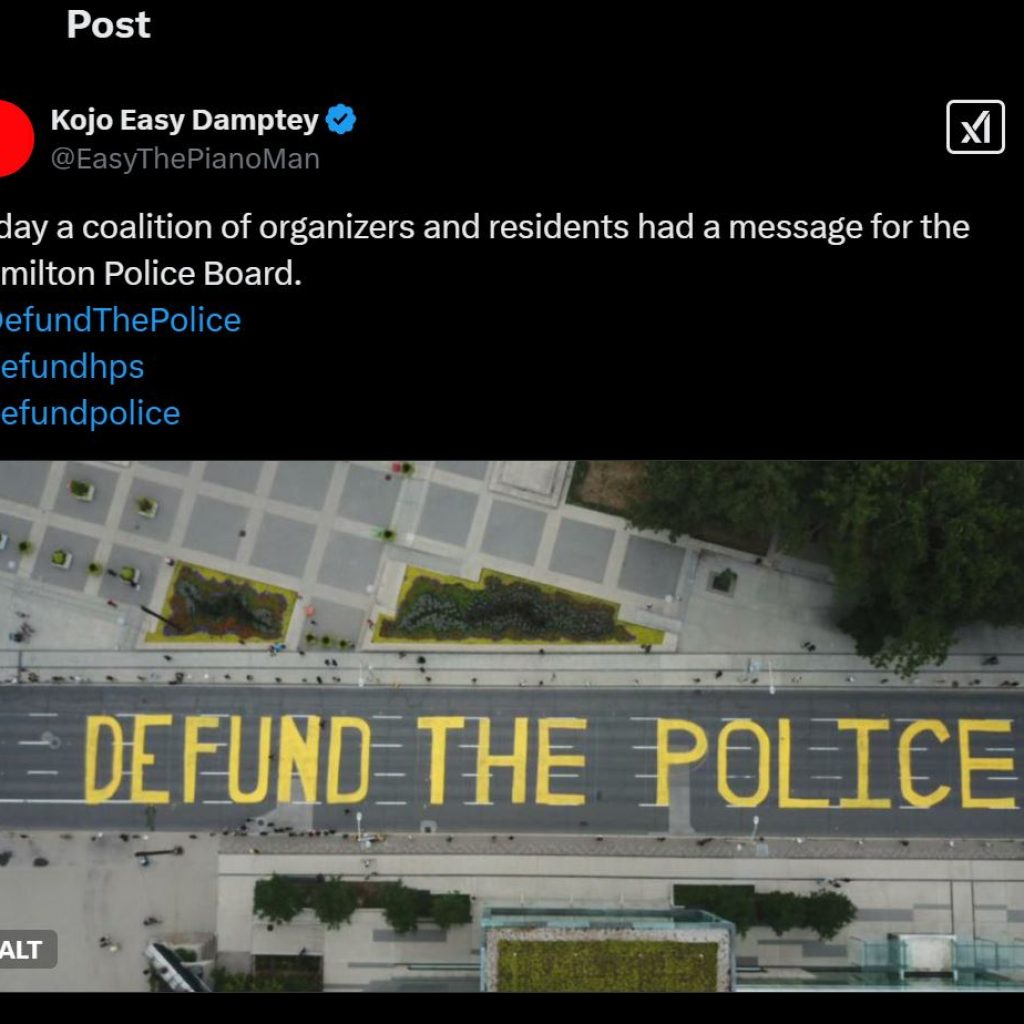Click the 'Police Board.' text line
Viewport: 1024px width, 1024px height.
151,274
